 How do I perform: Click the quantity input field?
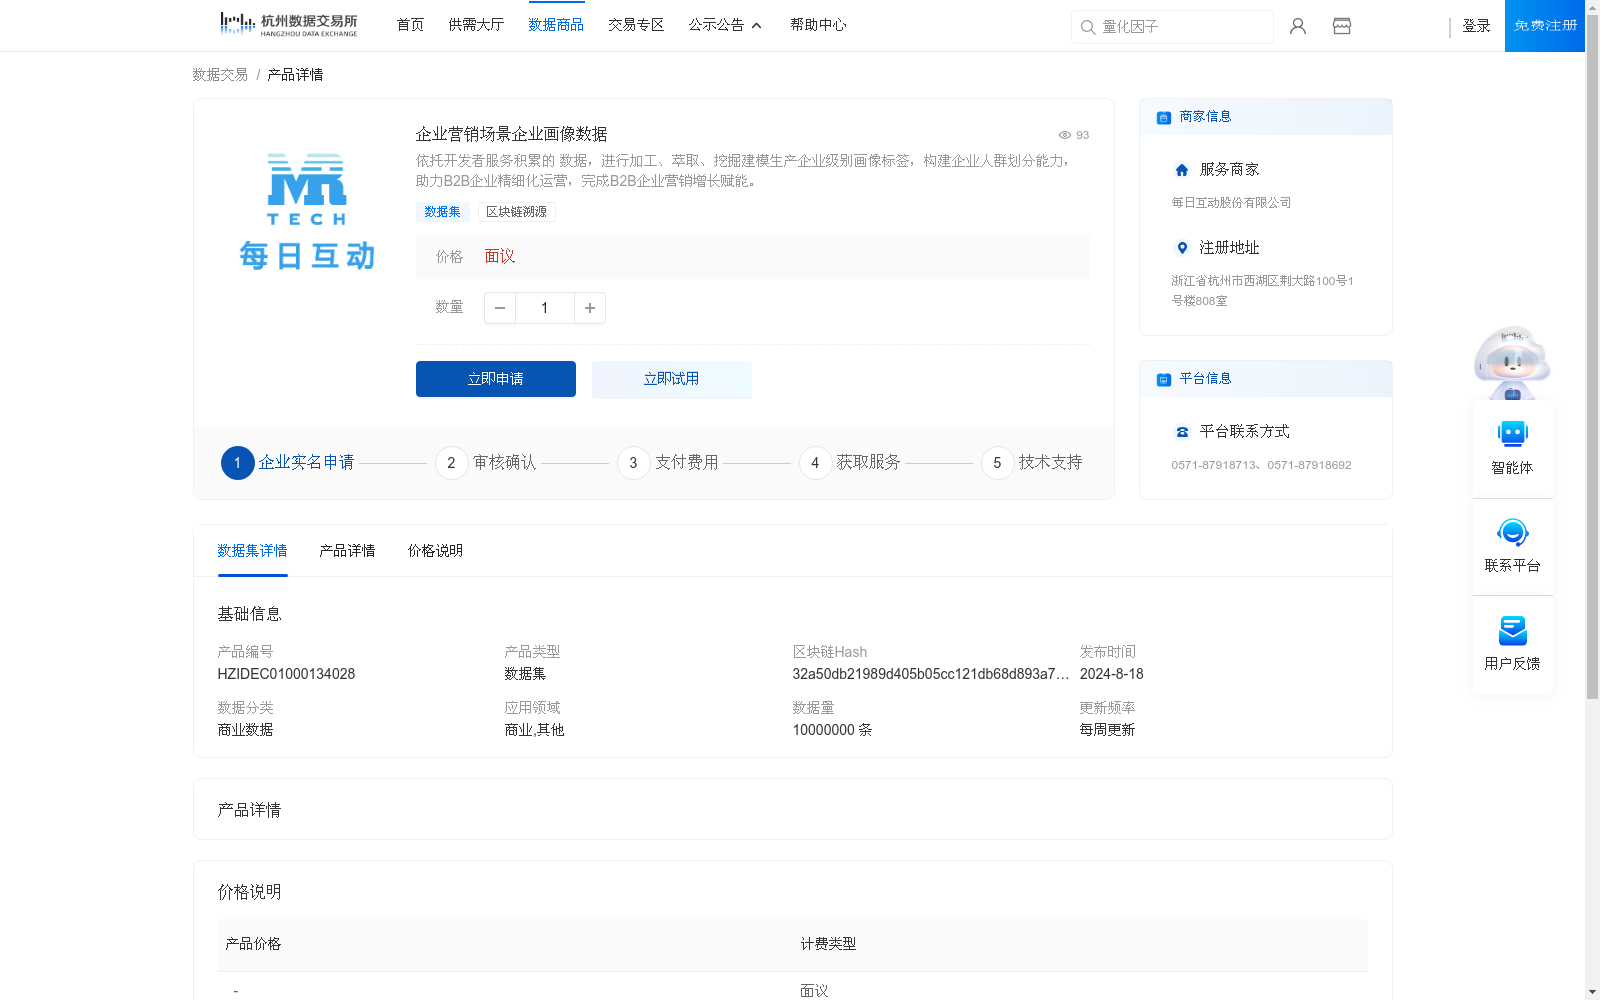tap(545, 308)
